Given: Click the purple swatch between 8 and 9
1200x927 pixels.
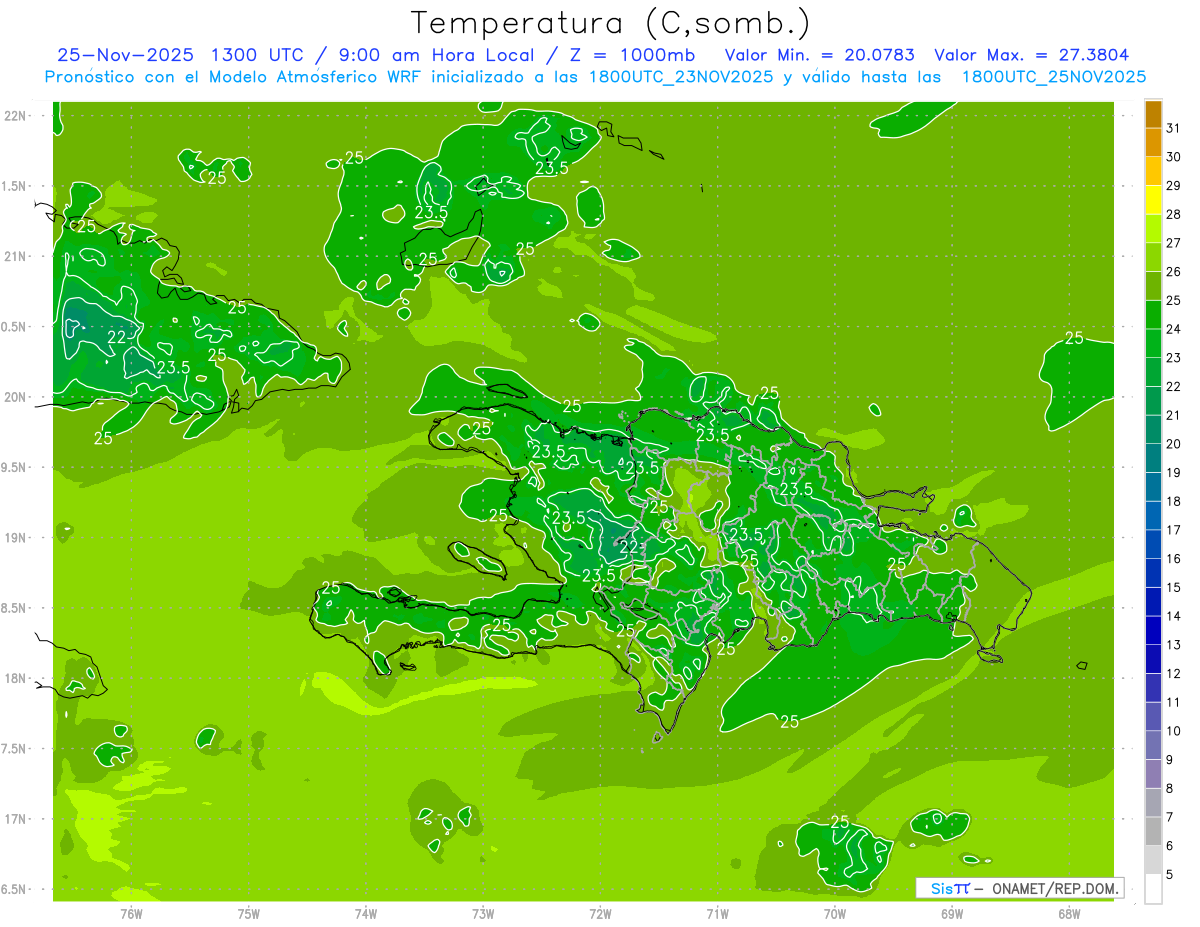Looking at the screenshot, I should (x=1153, y=775).
